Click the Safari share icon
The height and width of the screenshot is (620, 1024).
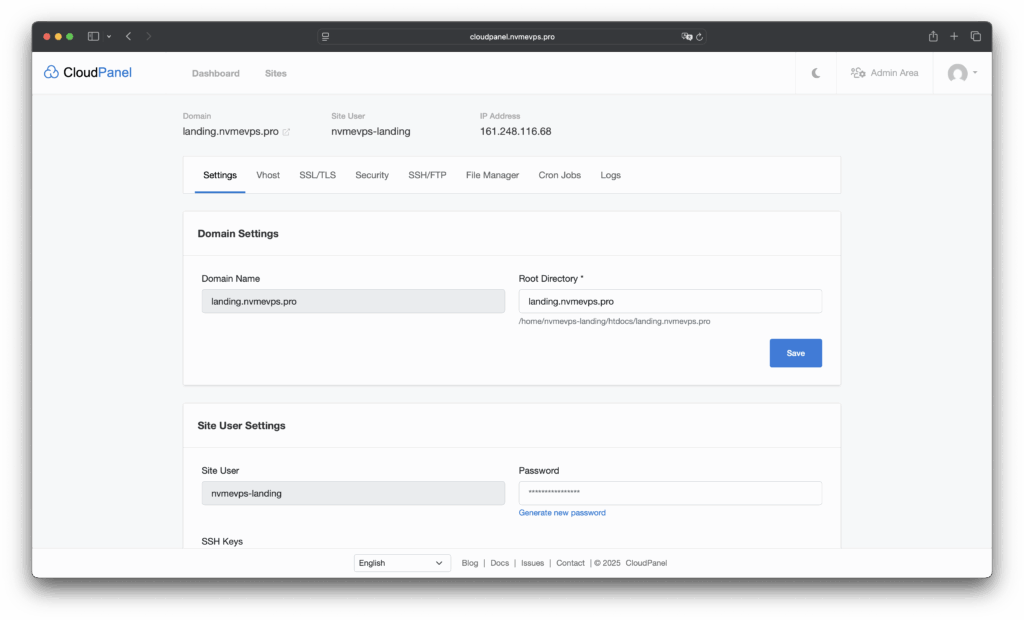[933, 36]
